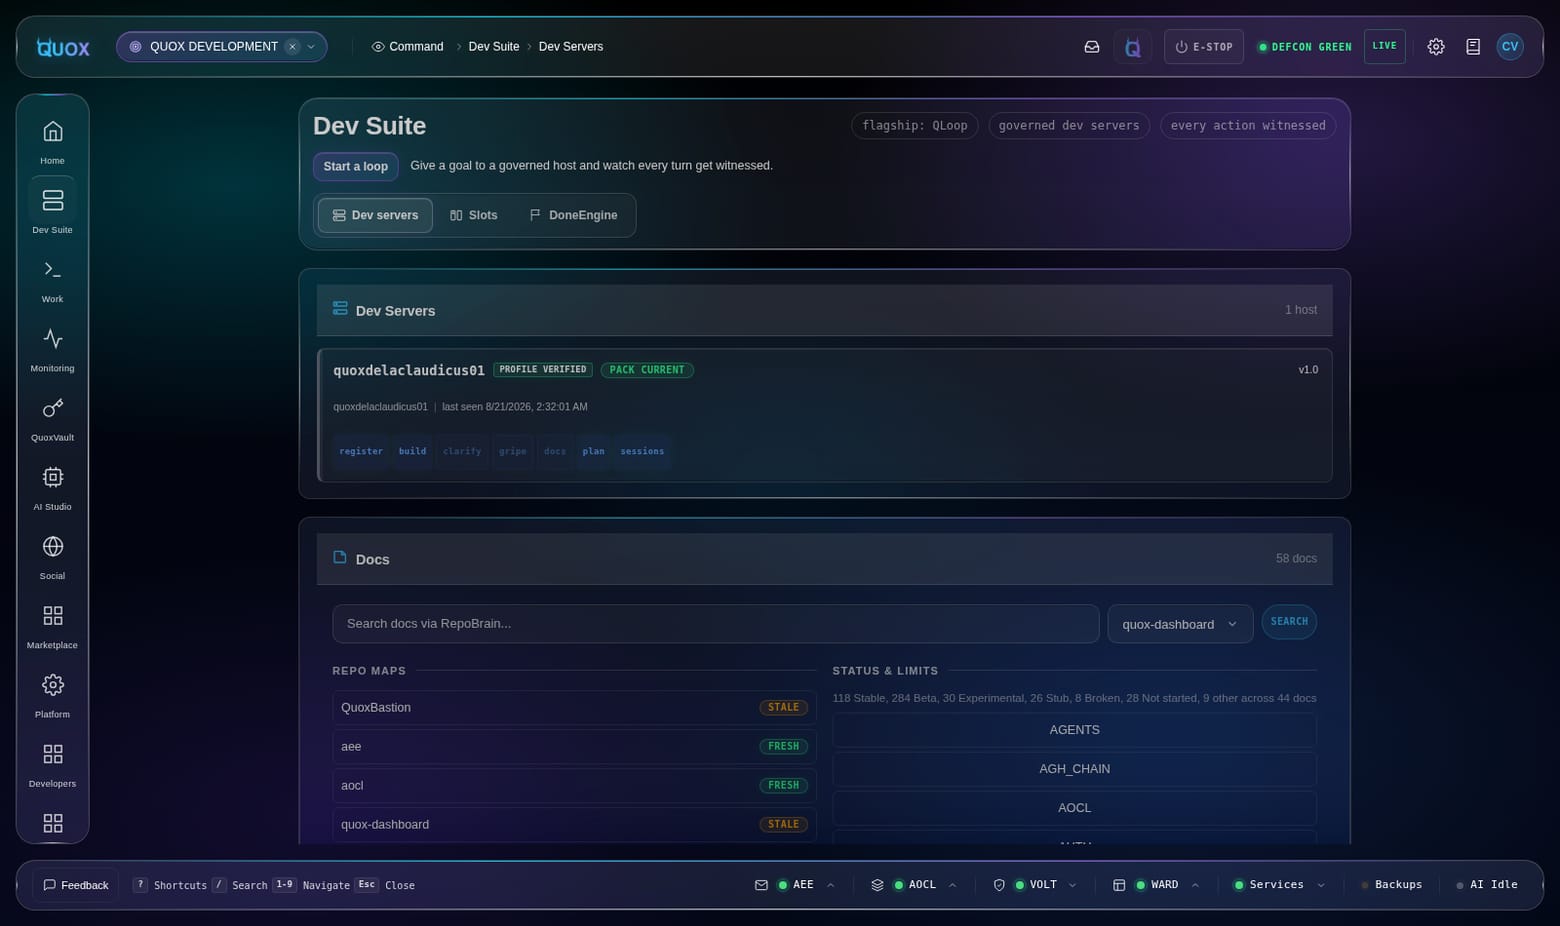Select the quox-dashboard repo map row
Screen dimensions: 1560x926
pyautogui.click(x=574, y=825)
